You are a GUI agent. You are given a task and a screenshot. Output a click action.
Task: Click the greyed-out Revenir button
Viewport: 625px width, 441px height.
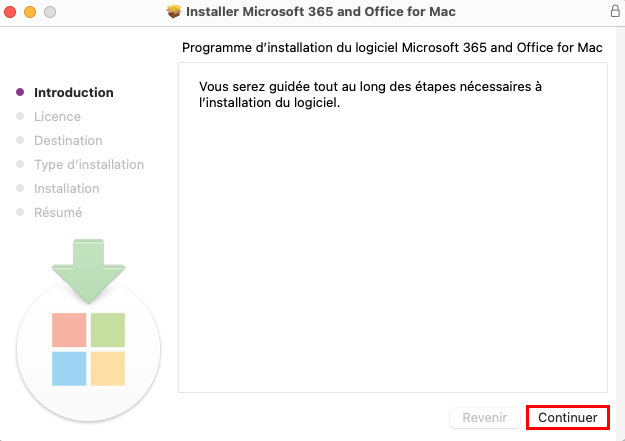click(485, 417)
